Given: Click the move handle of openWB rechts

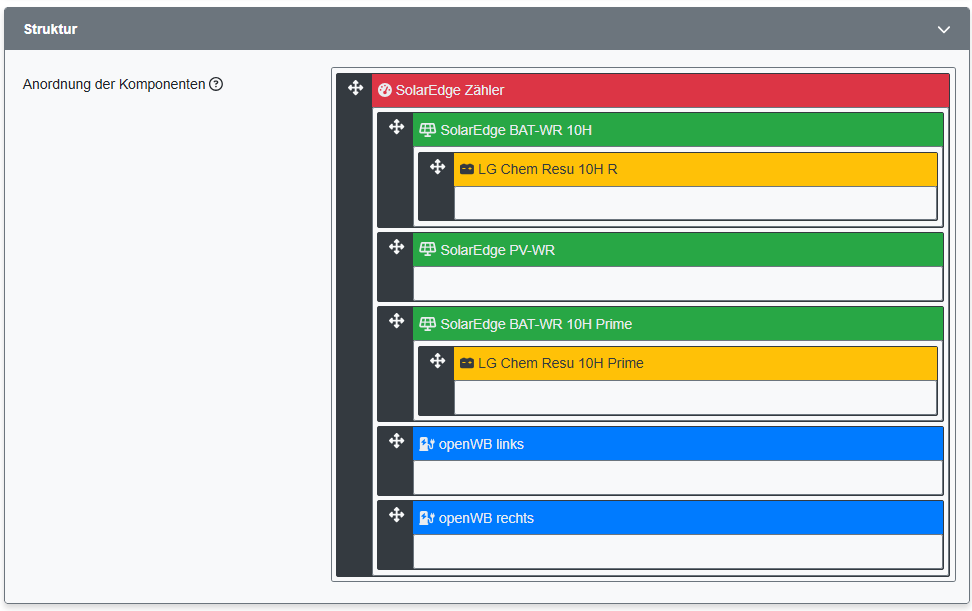Looking at the screenshot, I should pos(397,515).
